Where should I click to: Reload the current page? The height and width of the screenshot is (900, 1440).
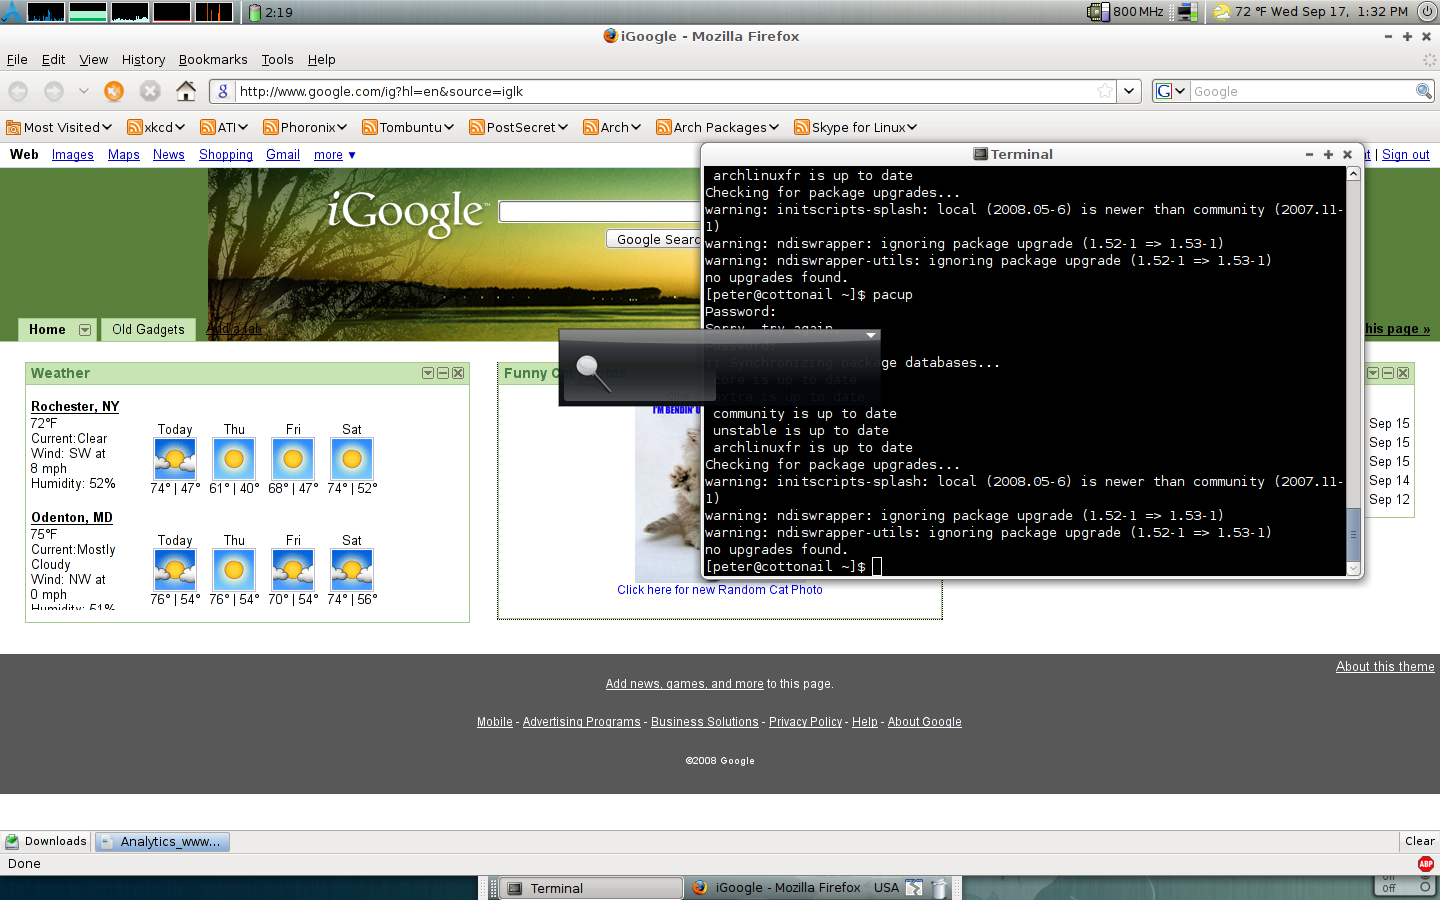114,91
